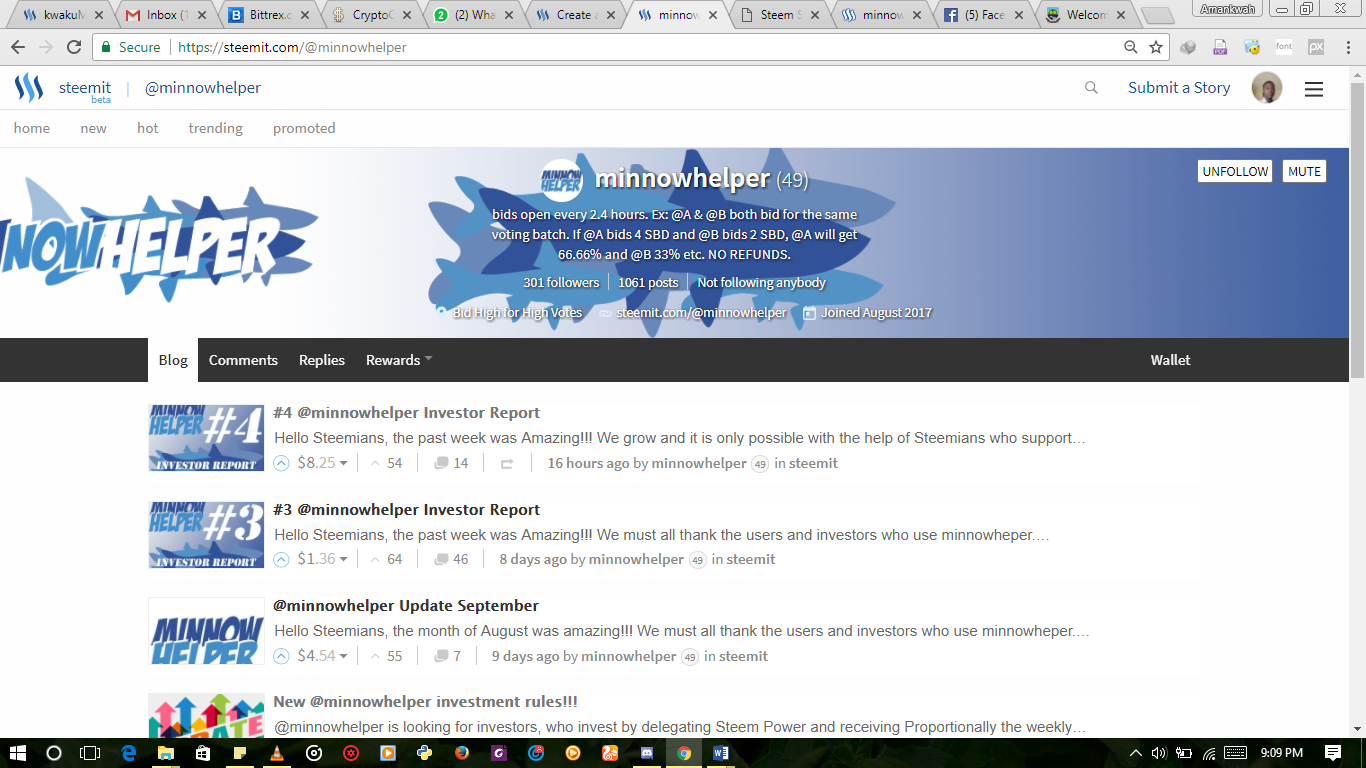This screenshot has width=1366, height=768.
Task: Show voters list for 55 votes
Action: pyautogui.click(x=386, y=656)
